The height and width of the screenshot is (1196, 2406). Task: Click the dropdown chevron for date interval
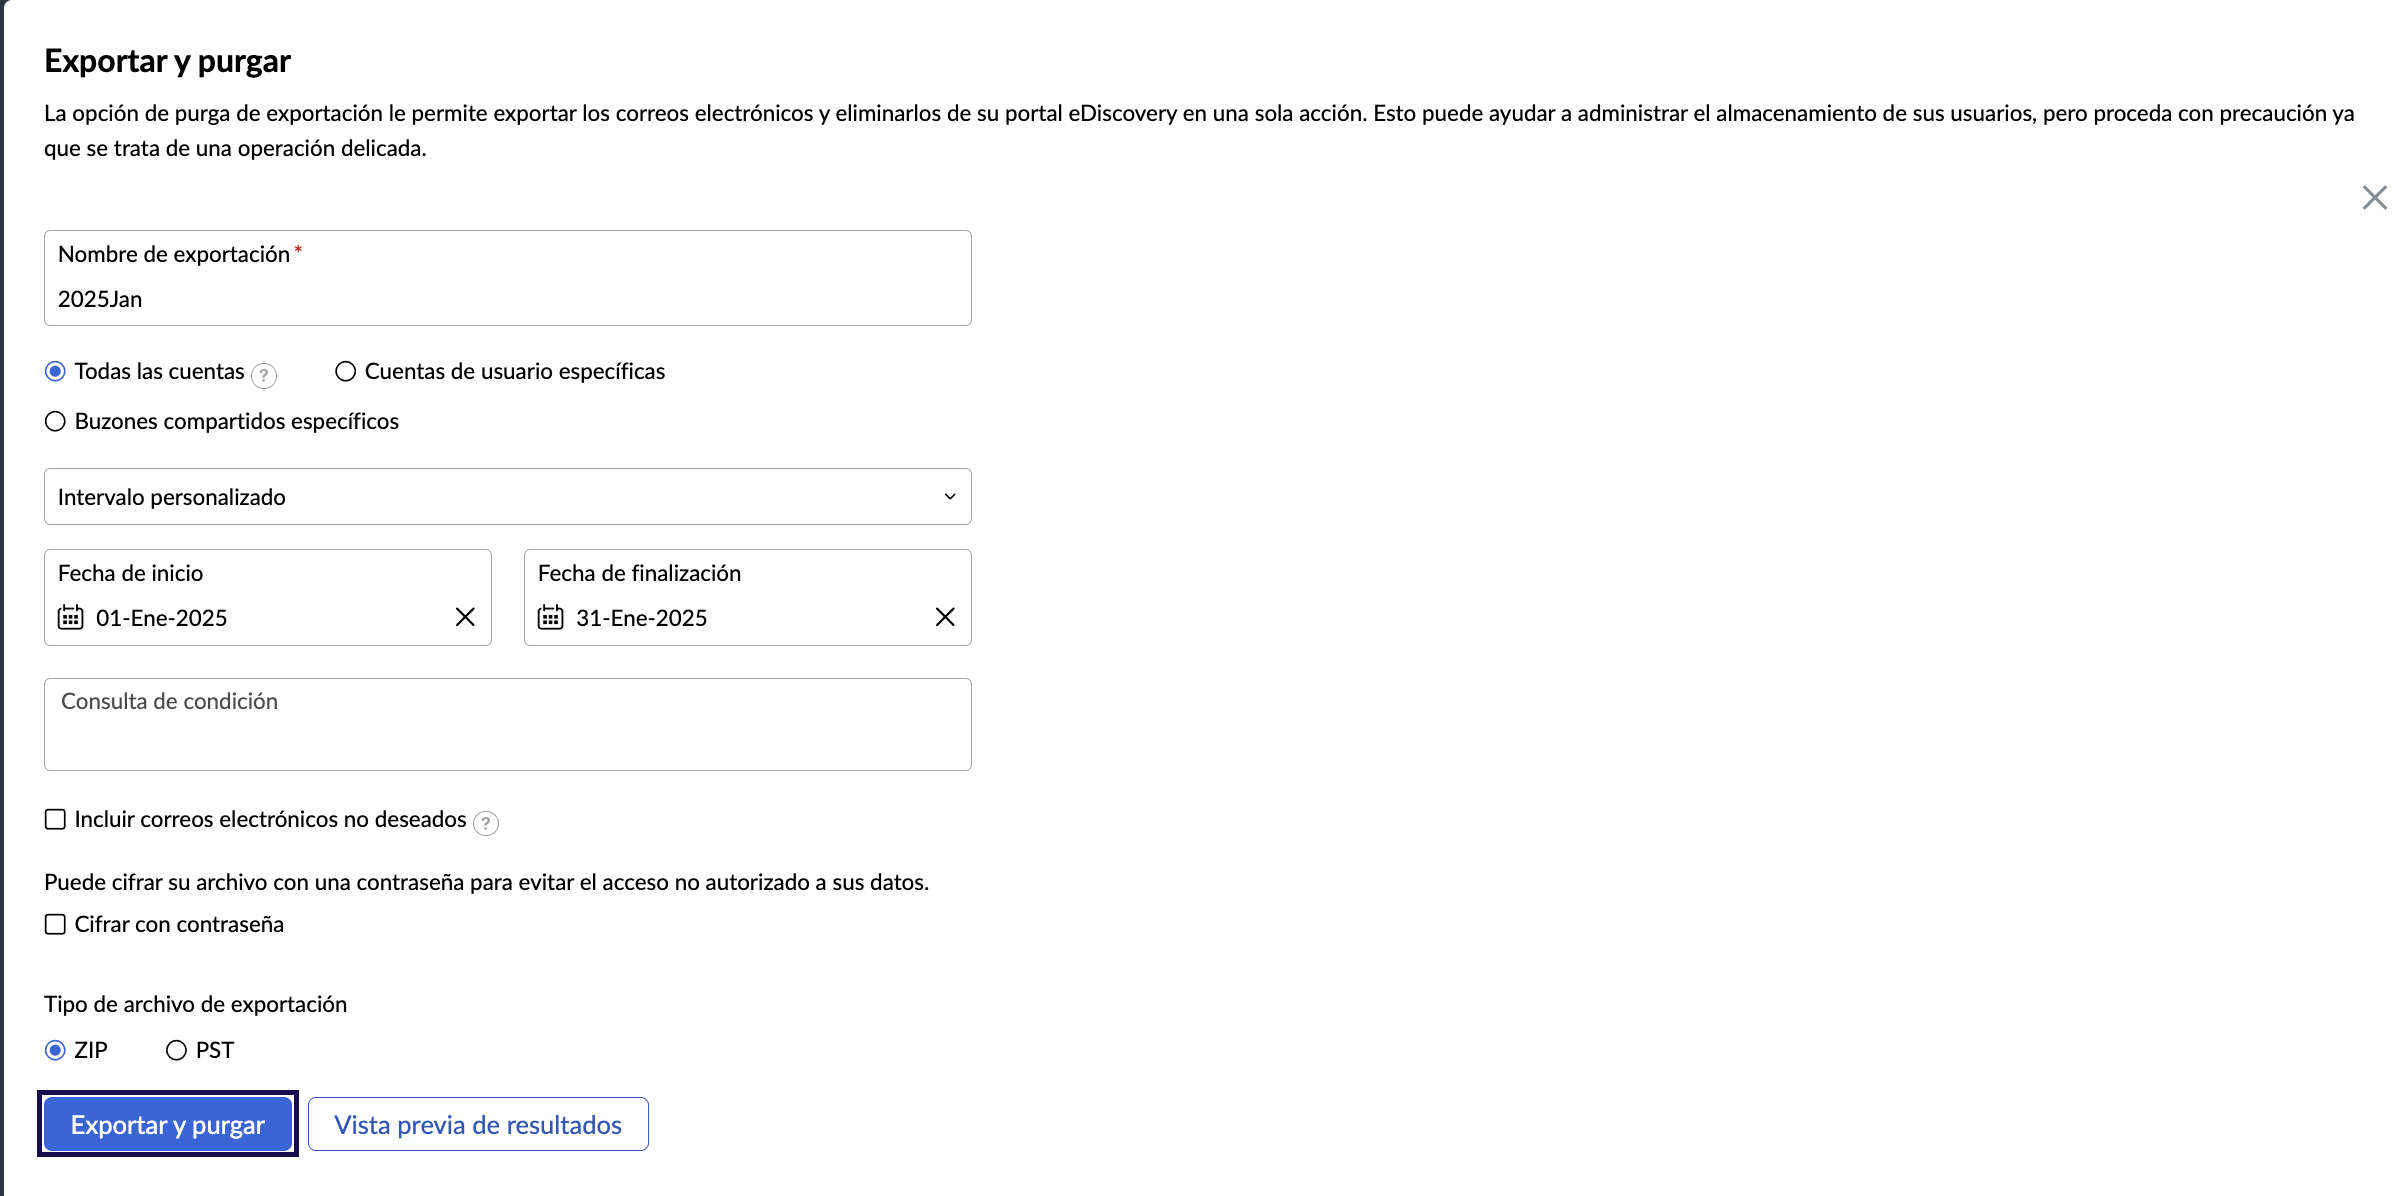pos(950,496)
